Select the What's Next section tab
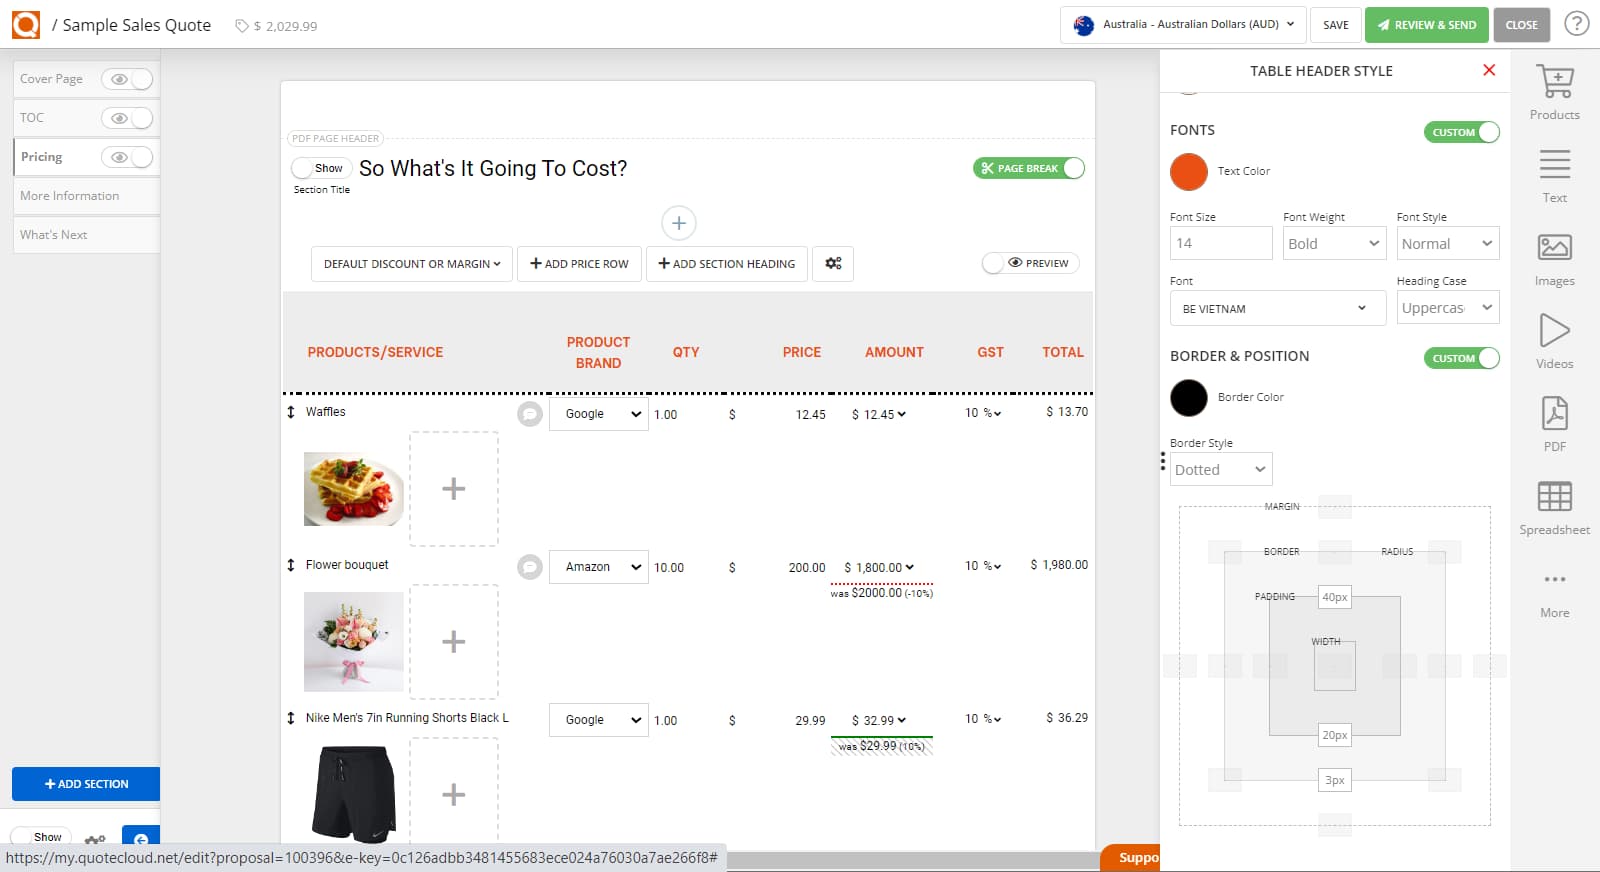This screenshot has height=872, width=1600. click(x=86, y=235)
